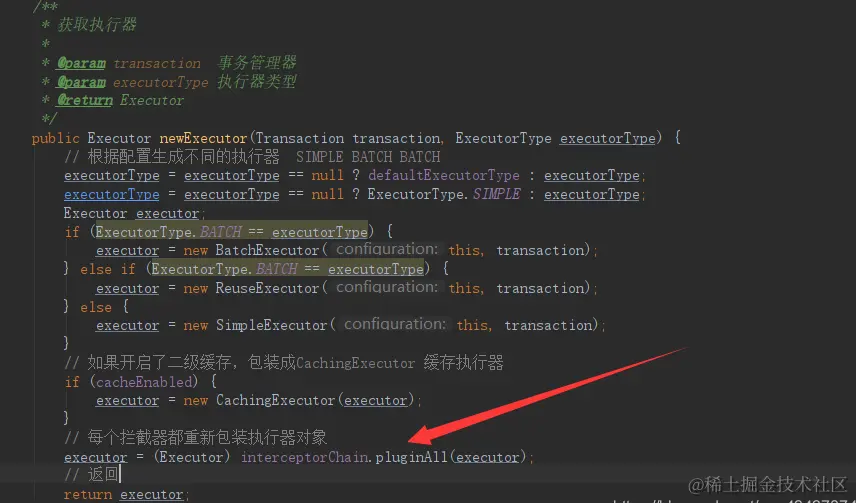Click configuration hint on ReuseExecutor line
This screenshot has height=503, width=856.
point(387,287)
